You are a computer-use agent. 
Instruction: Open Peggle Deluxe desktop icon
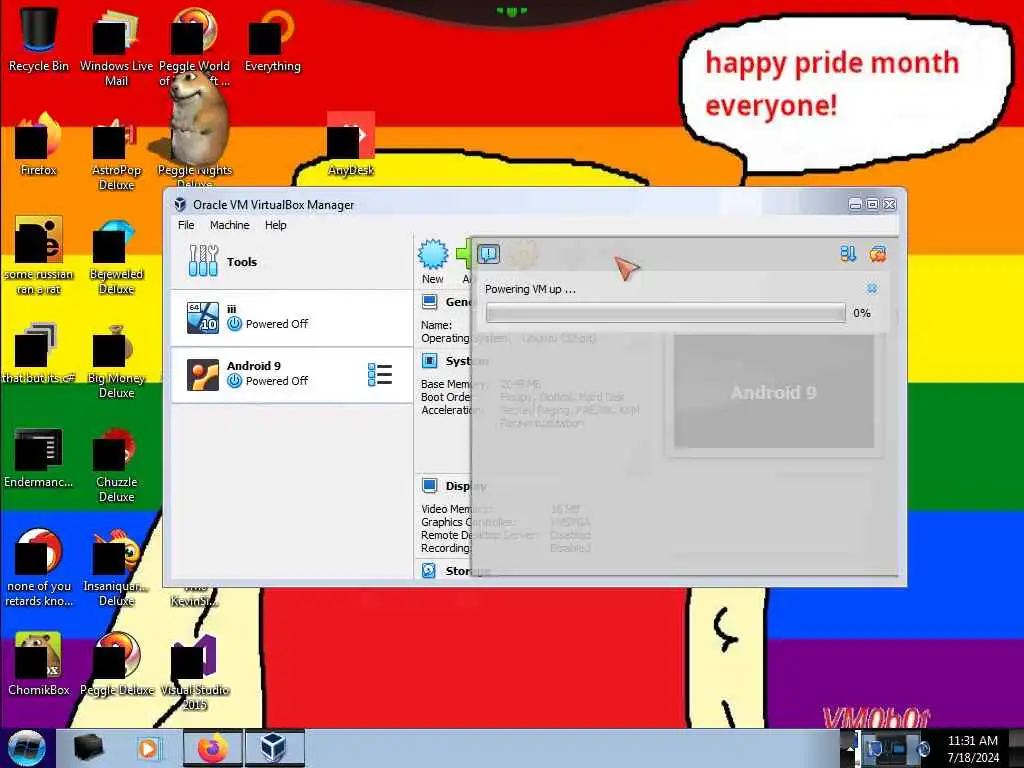pyautogui.click(x=116, y=665)
